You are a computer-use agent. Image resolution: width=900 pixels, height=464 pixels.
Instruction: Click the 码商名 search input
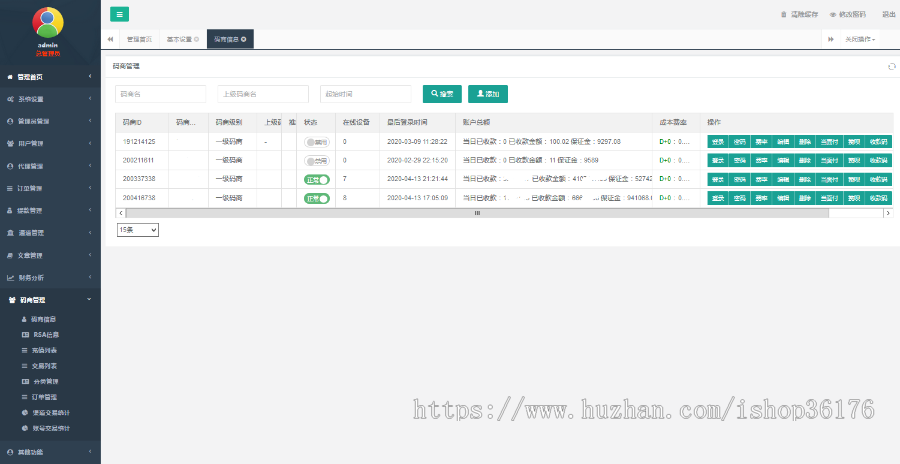[x=161, y=94]
